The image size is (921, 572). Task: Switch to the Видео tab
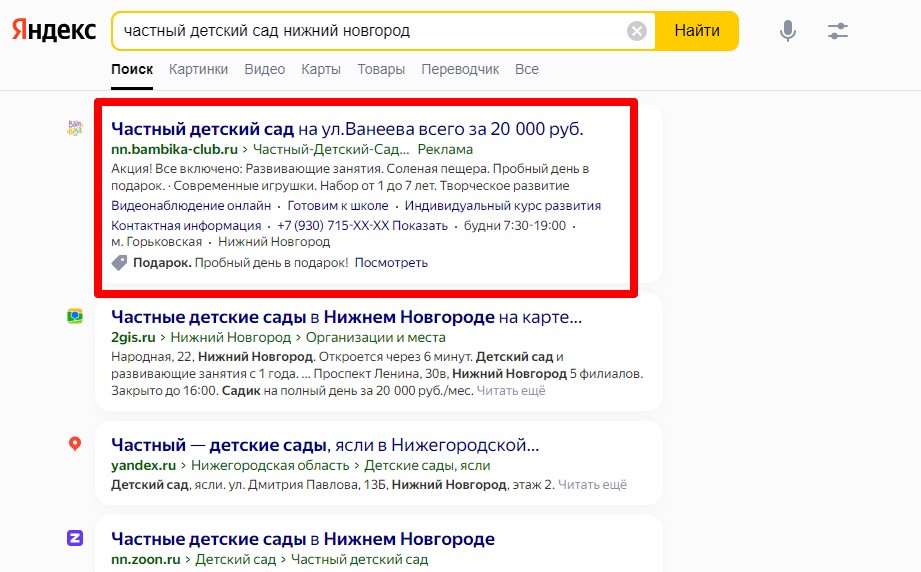265,69
